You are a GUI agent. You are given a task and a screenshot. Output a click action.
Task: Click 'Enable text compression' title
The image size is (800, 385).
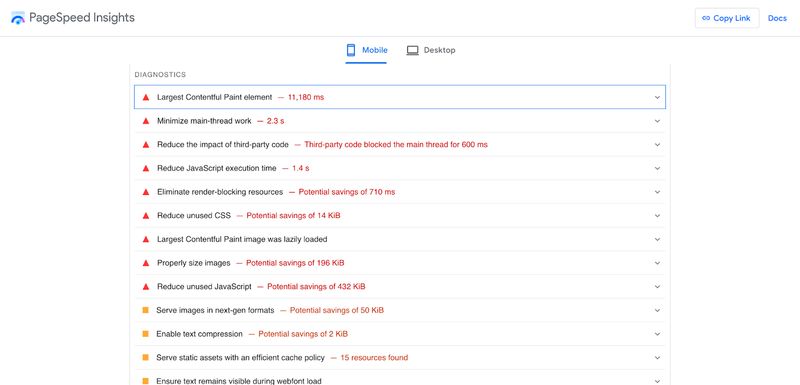coord(199,333)
